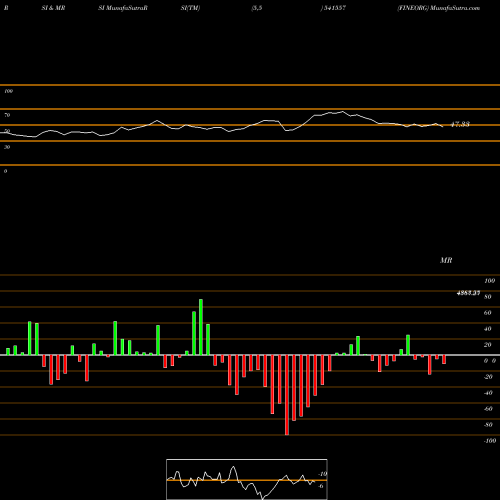Click the -100 label on the MR axis
The width and height of the screenshot is (500, 500).
click(490, 441)
